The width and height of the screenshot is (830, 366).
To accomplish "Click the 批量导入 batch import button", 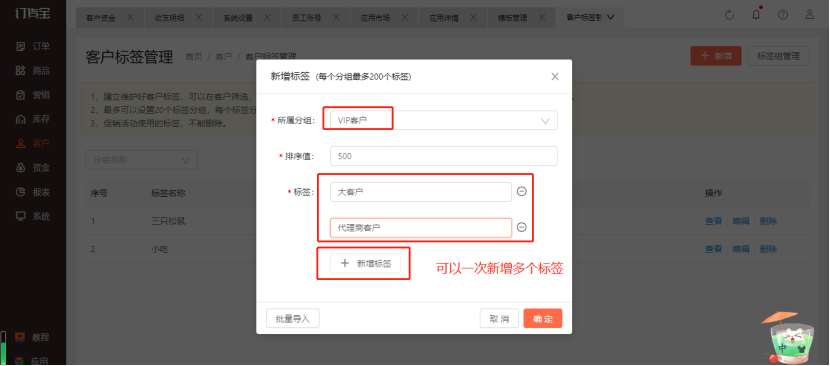I will click(293, 318).
